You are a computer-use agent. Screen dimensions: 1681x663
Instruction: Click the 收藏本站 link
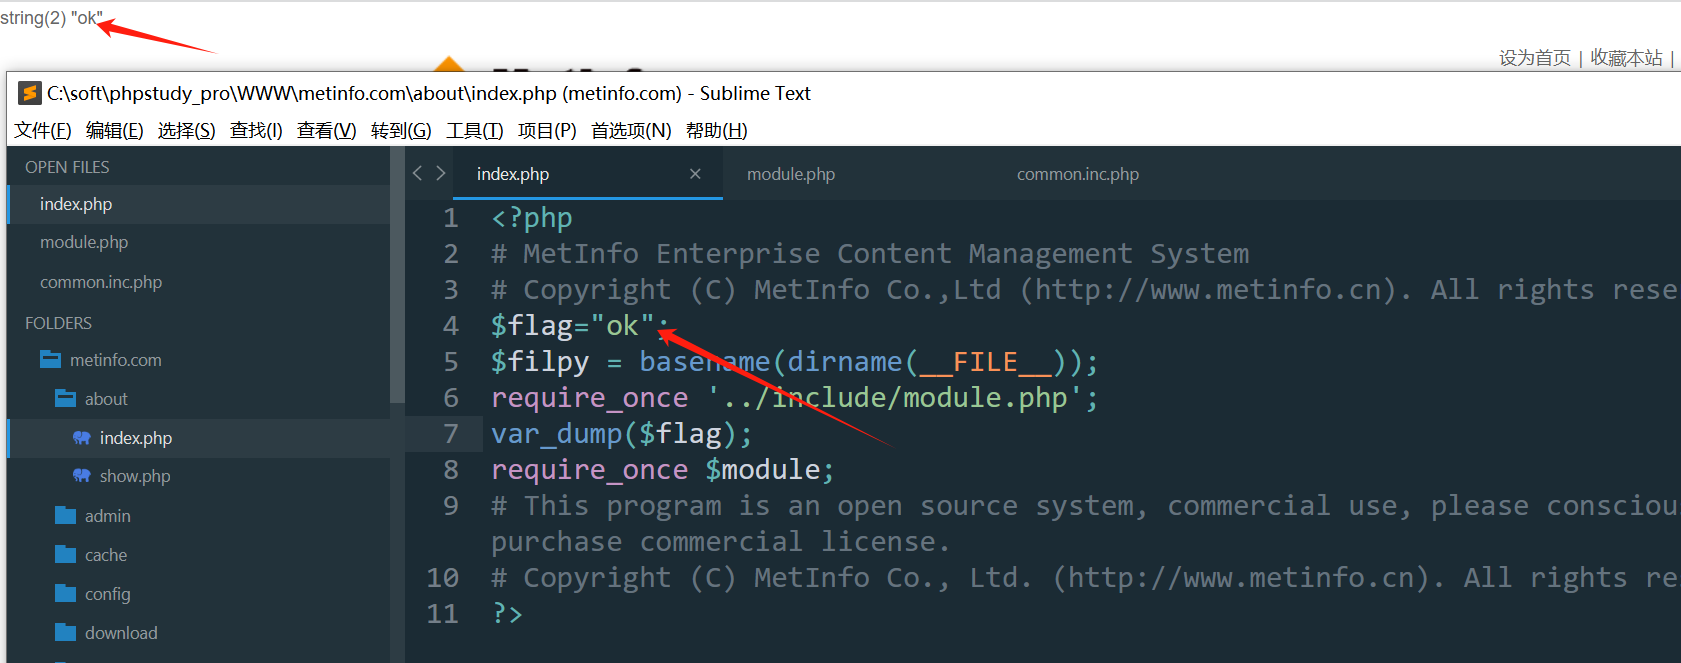pos(1626,58)
